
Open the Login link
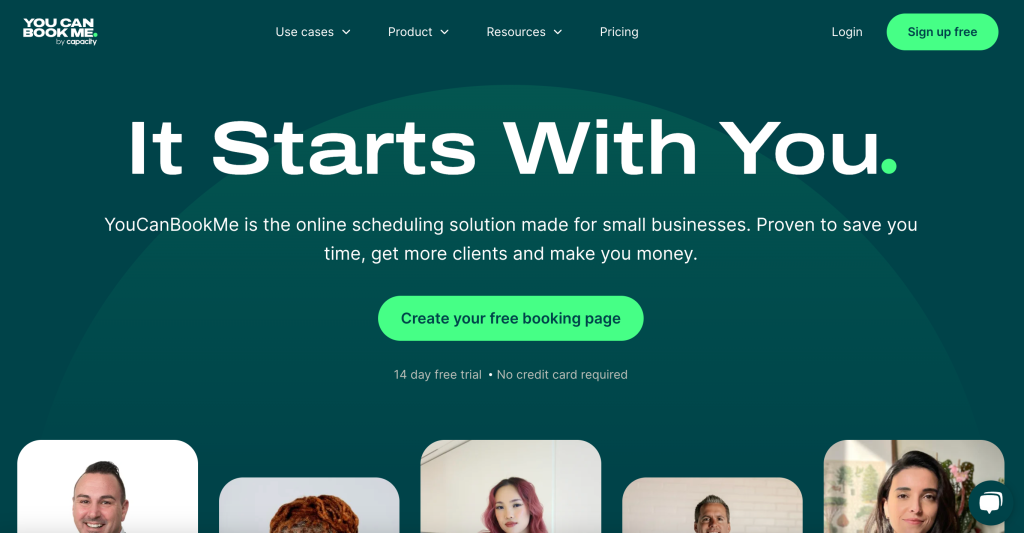(x=847, y=32)
